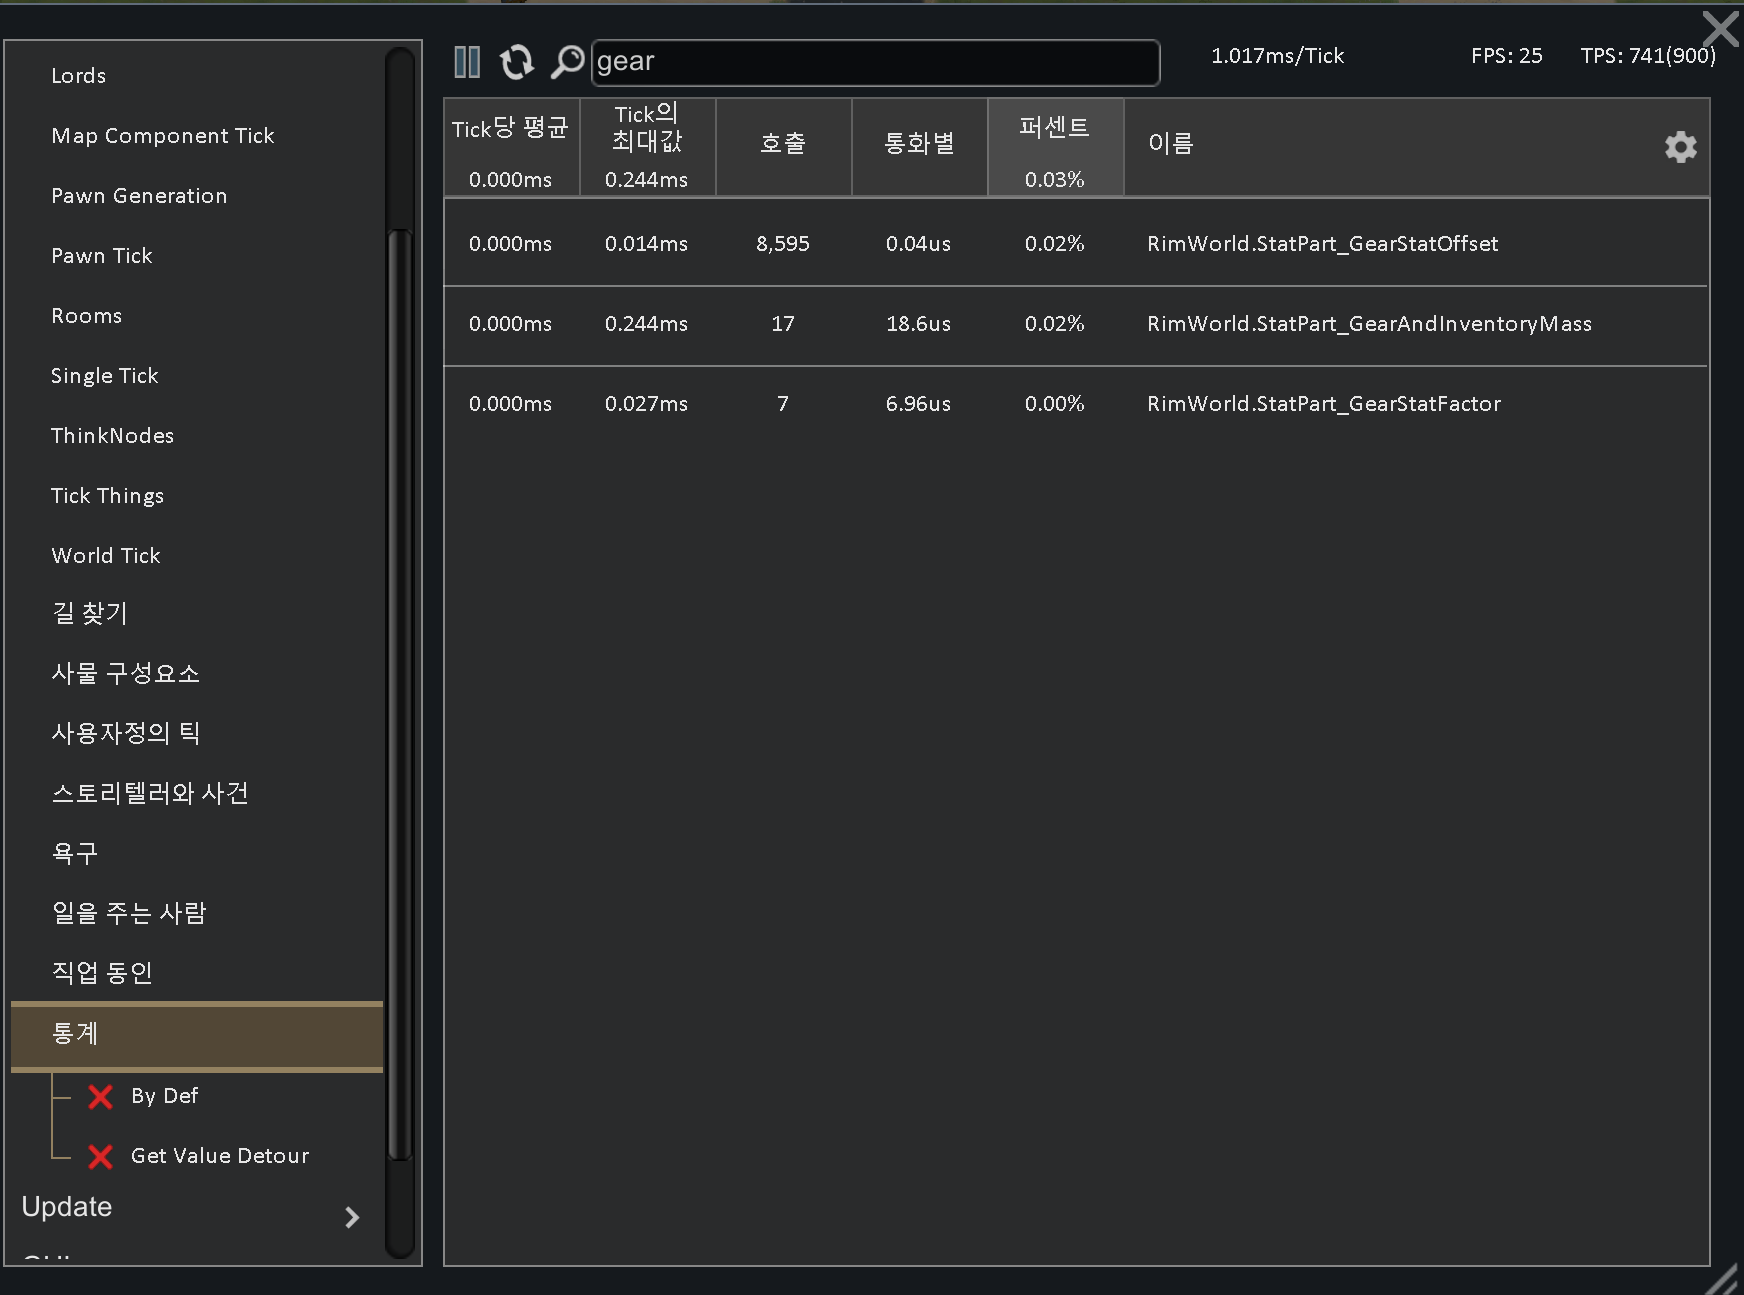Click the refresh arrows icon

(516, 62)
